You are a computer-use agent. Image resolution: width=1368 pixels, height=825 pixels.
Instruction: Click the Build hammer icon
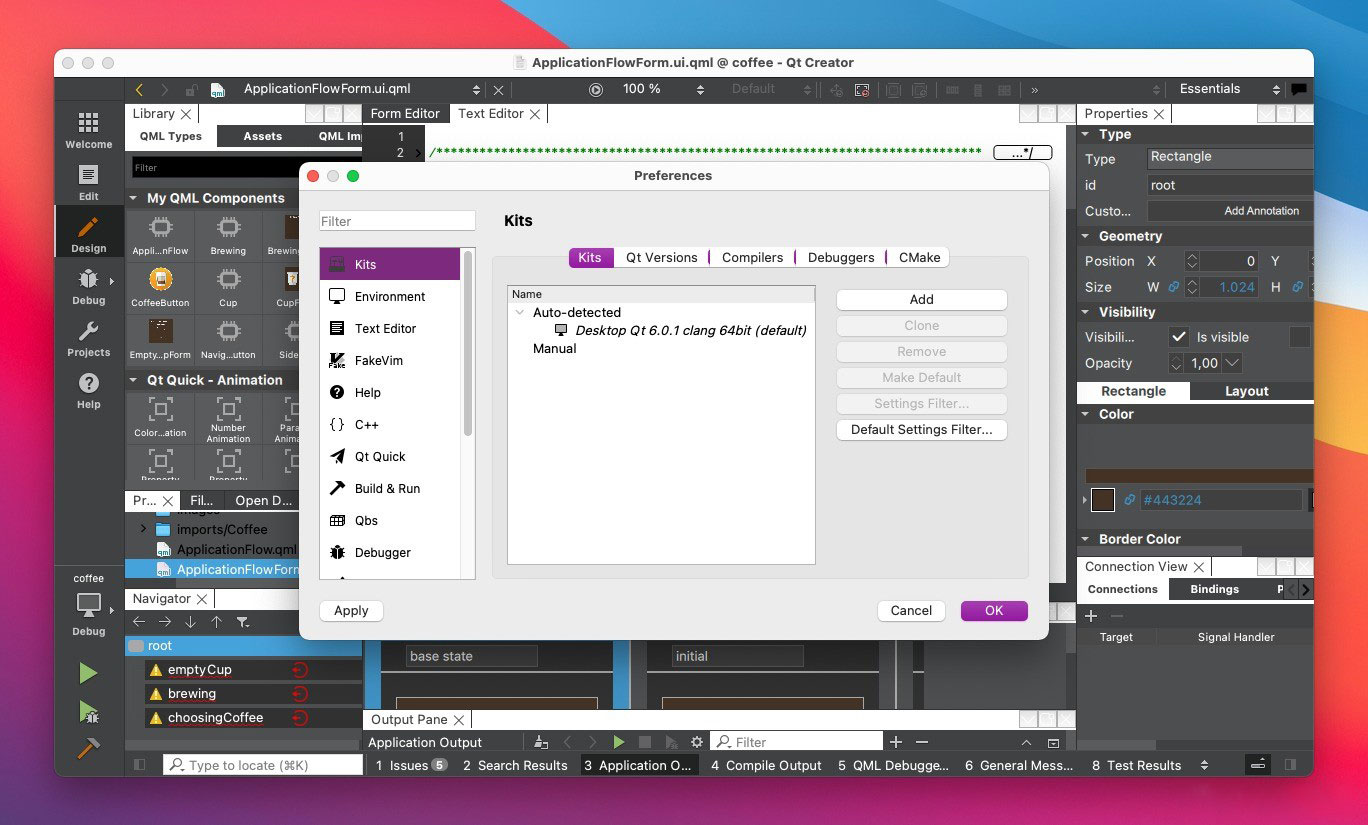click(88, 749)
